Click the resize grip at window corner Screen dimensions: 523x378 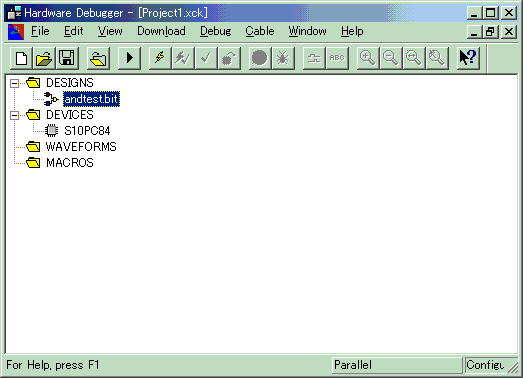click(513, 367)
